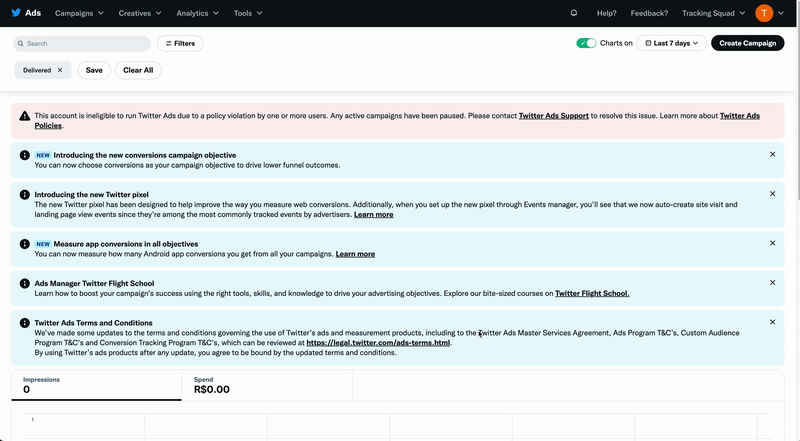800x441 pixels.
Task: Dismiss the Twitter Flight School notice
Action: [x=772, y=282]
